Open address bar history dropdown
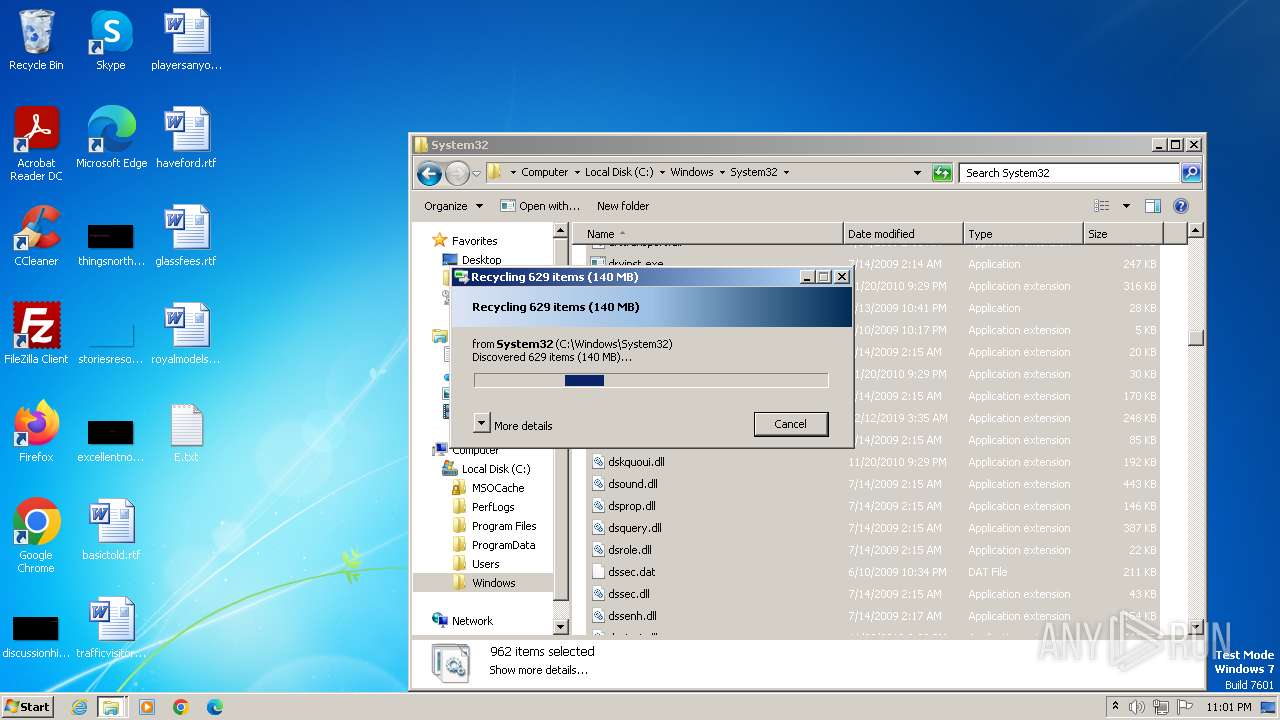 click(917, 173)
